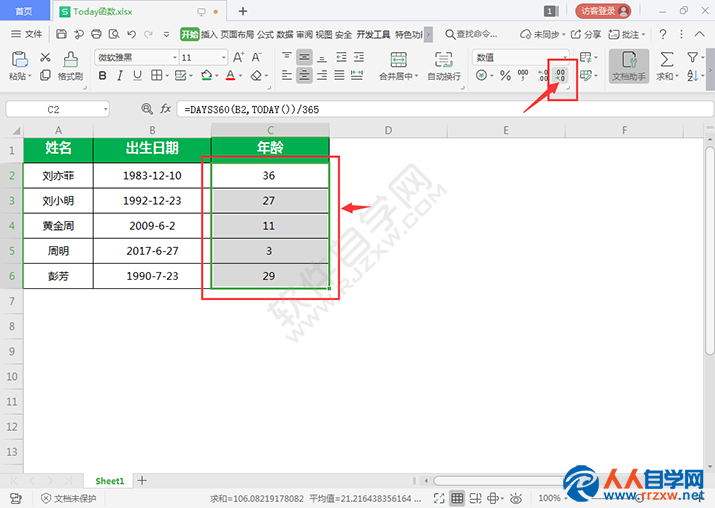This screenshot has height=508, width=715.
Task: Click the eraser clear formatting icon
Action: tap(256, 75)
